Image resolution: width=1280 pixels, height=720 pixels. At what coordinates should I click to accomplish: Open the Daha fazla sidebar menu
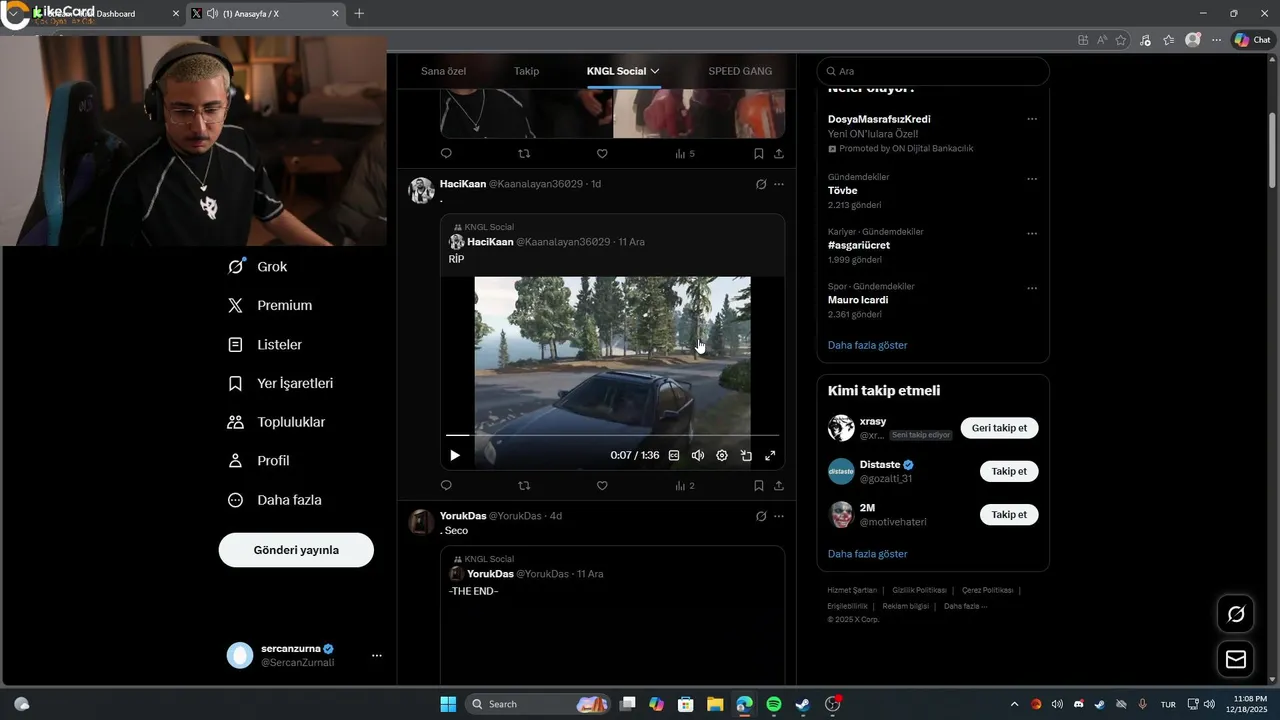pyautogui.click(x=275, y=500)
